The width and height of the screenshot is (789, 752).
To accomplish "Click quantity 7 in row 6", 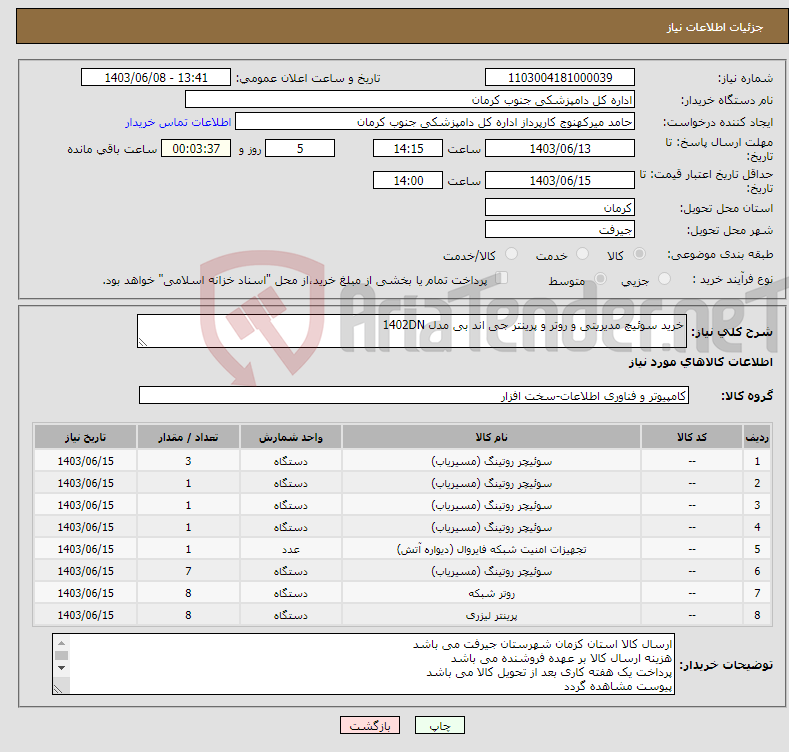I will click(x=188, y=571).
